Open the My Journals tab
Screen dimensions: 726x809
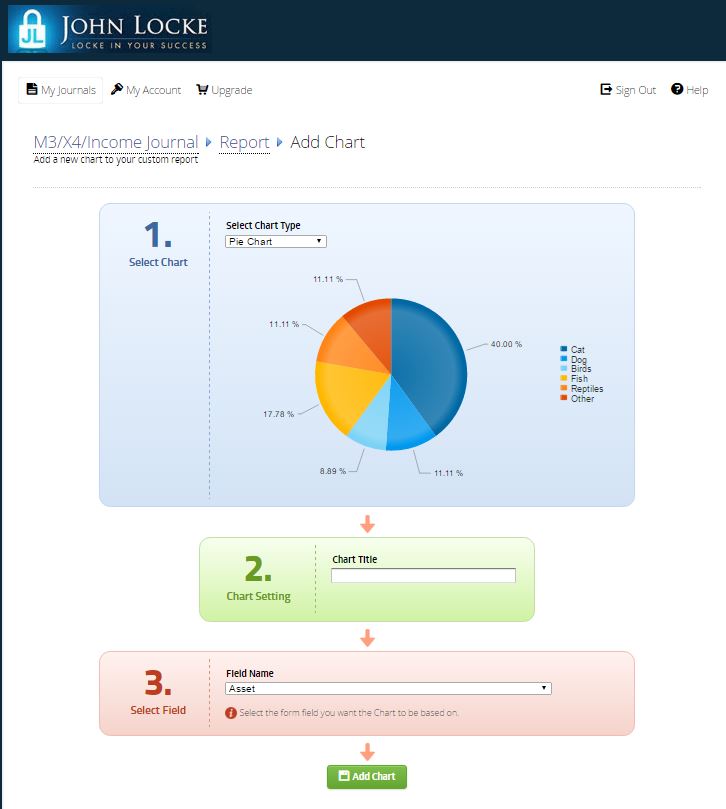tap(61, 90)
